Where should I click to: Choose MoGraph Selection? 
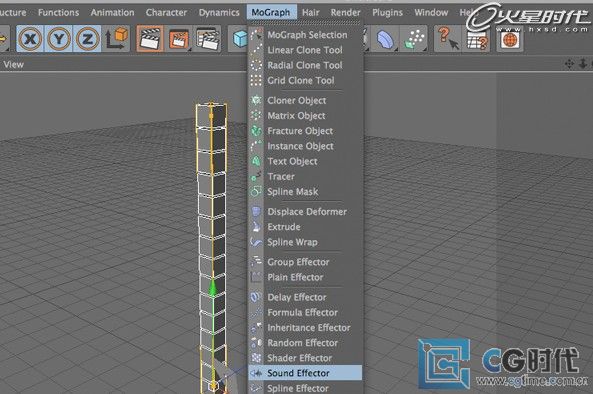(305, 35)
